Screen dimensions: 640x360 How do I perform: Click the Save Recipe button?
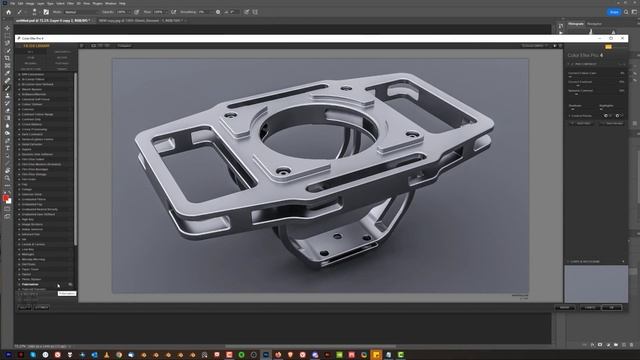[613, 123]
